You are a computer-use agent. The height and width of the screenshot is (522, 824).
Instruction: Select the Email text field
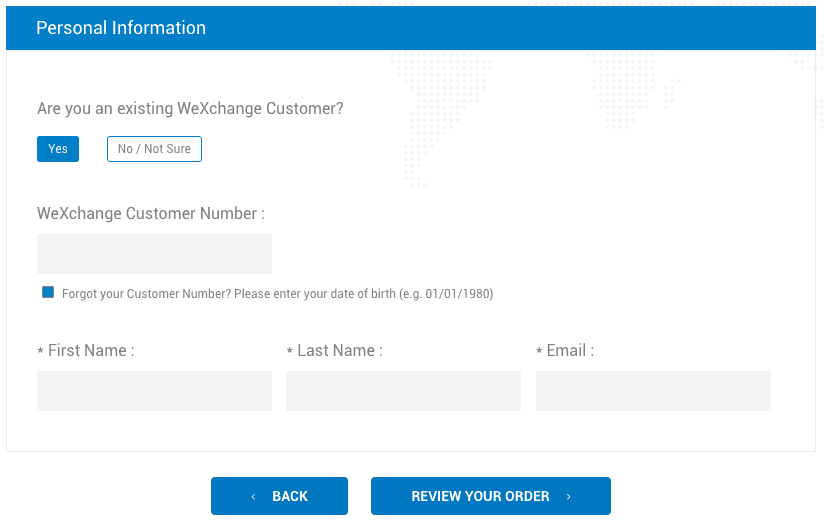coord(653,391)
